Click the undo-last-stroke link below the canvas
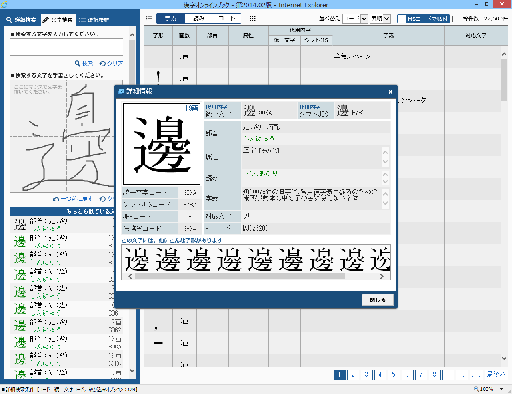 [72, 199]
